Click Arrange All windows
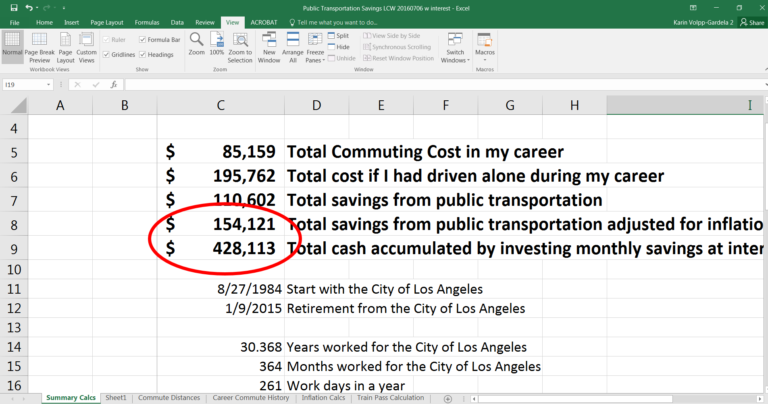 pyautogui.click(x=293, y=47)
